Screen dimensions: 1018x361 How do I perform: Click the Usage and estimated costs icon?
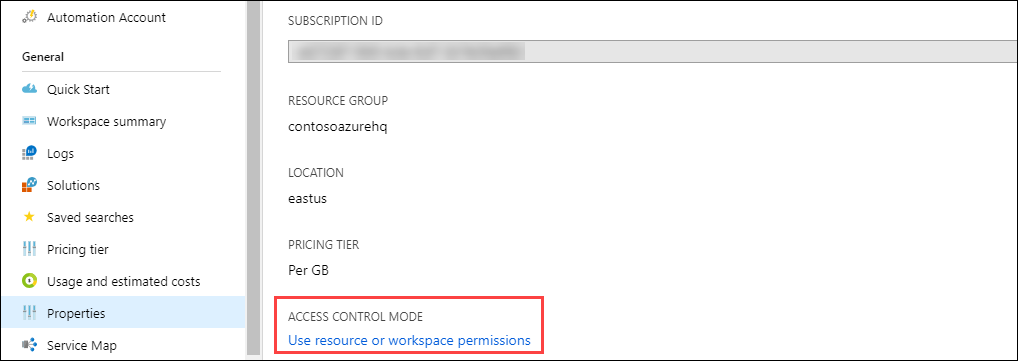tap(30, 281)
